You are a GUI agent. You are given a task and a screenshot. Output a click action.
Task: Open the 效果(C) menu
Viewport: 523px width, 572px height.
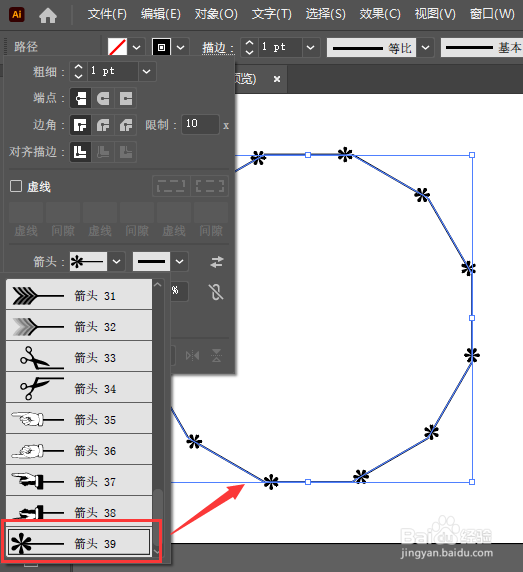point(380,14)
